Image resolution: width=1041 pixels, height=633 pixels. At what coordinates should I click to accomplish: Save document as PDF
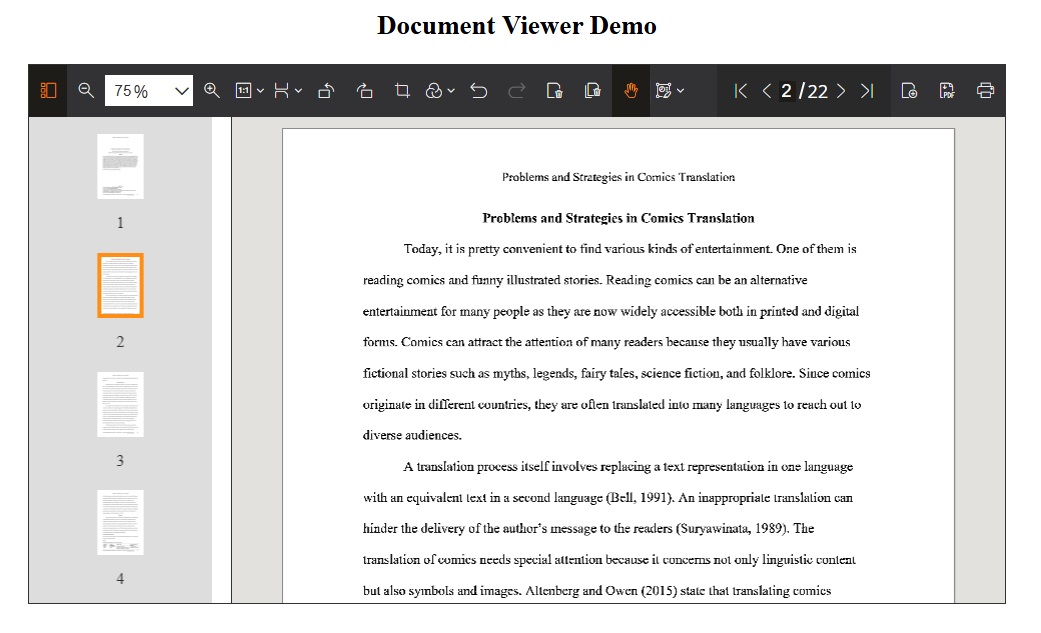tap(947, 91)
